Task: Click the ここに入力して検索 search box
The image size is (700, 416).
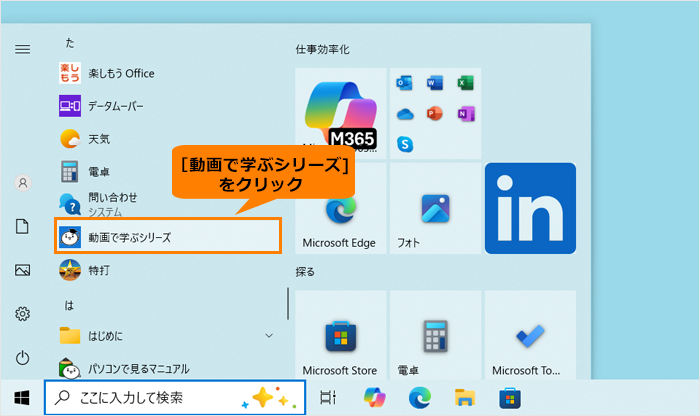Action: coord(175,397)
